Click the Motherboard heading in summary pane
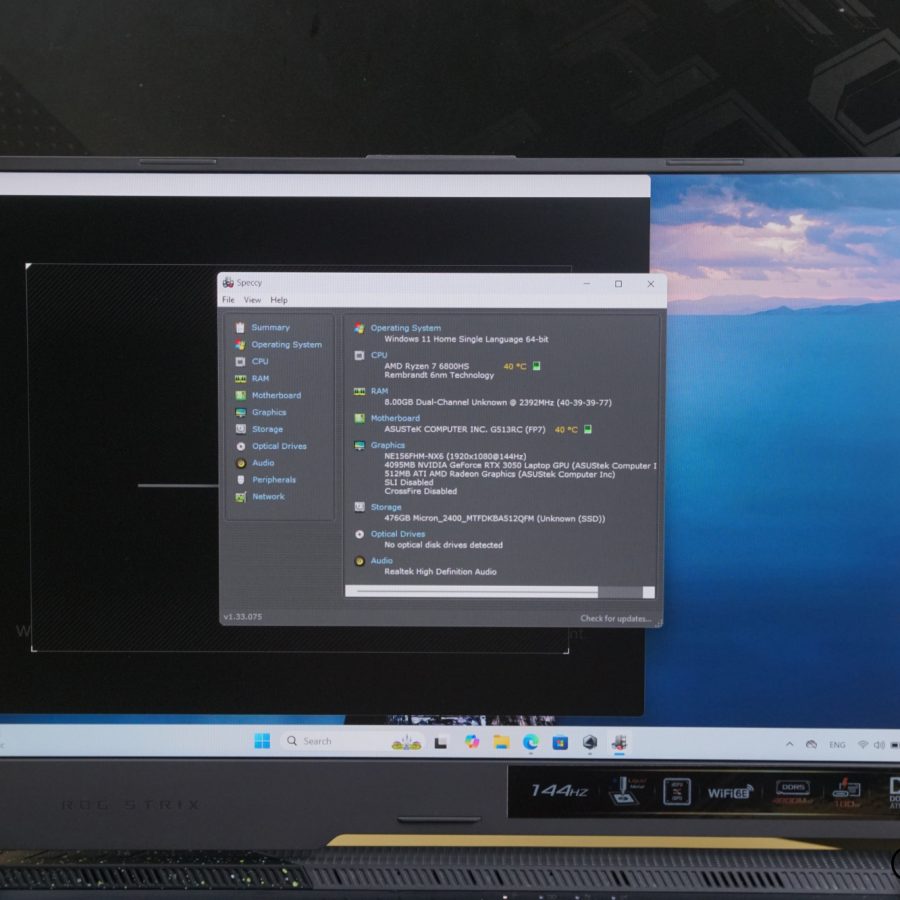Screen dimensions: 900x900 (395, 418)
